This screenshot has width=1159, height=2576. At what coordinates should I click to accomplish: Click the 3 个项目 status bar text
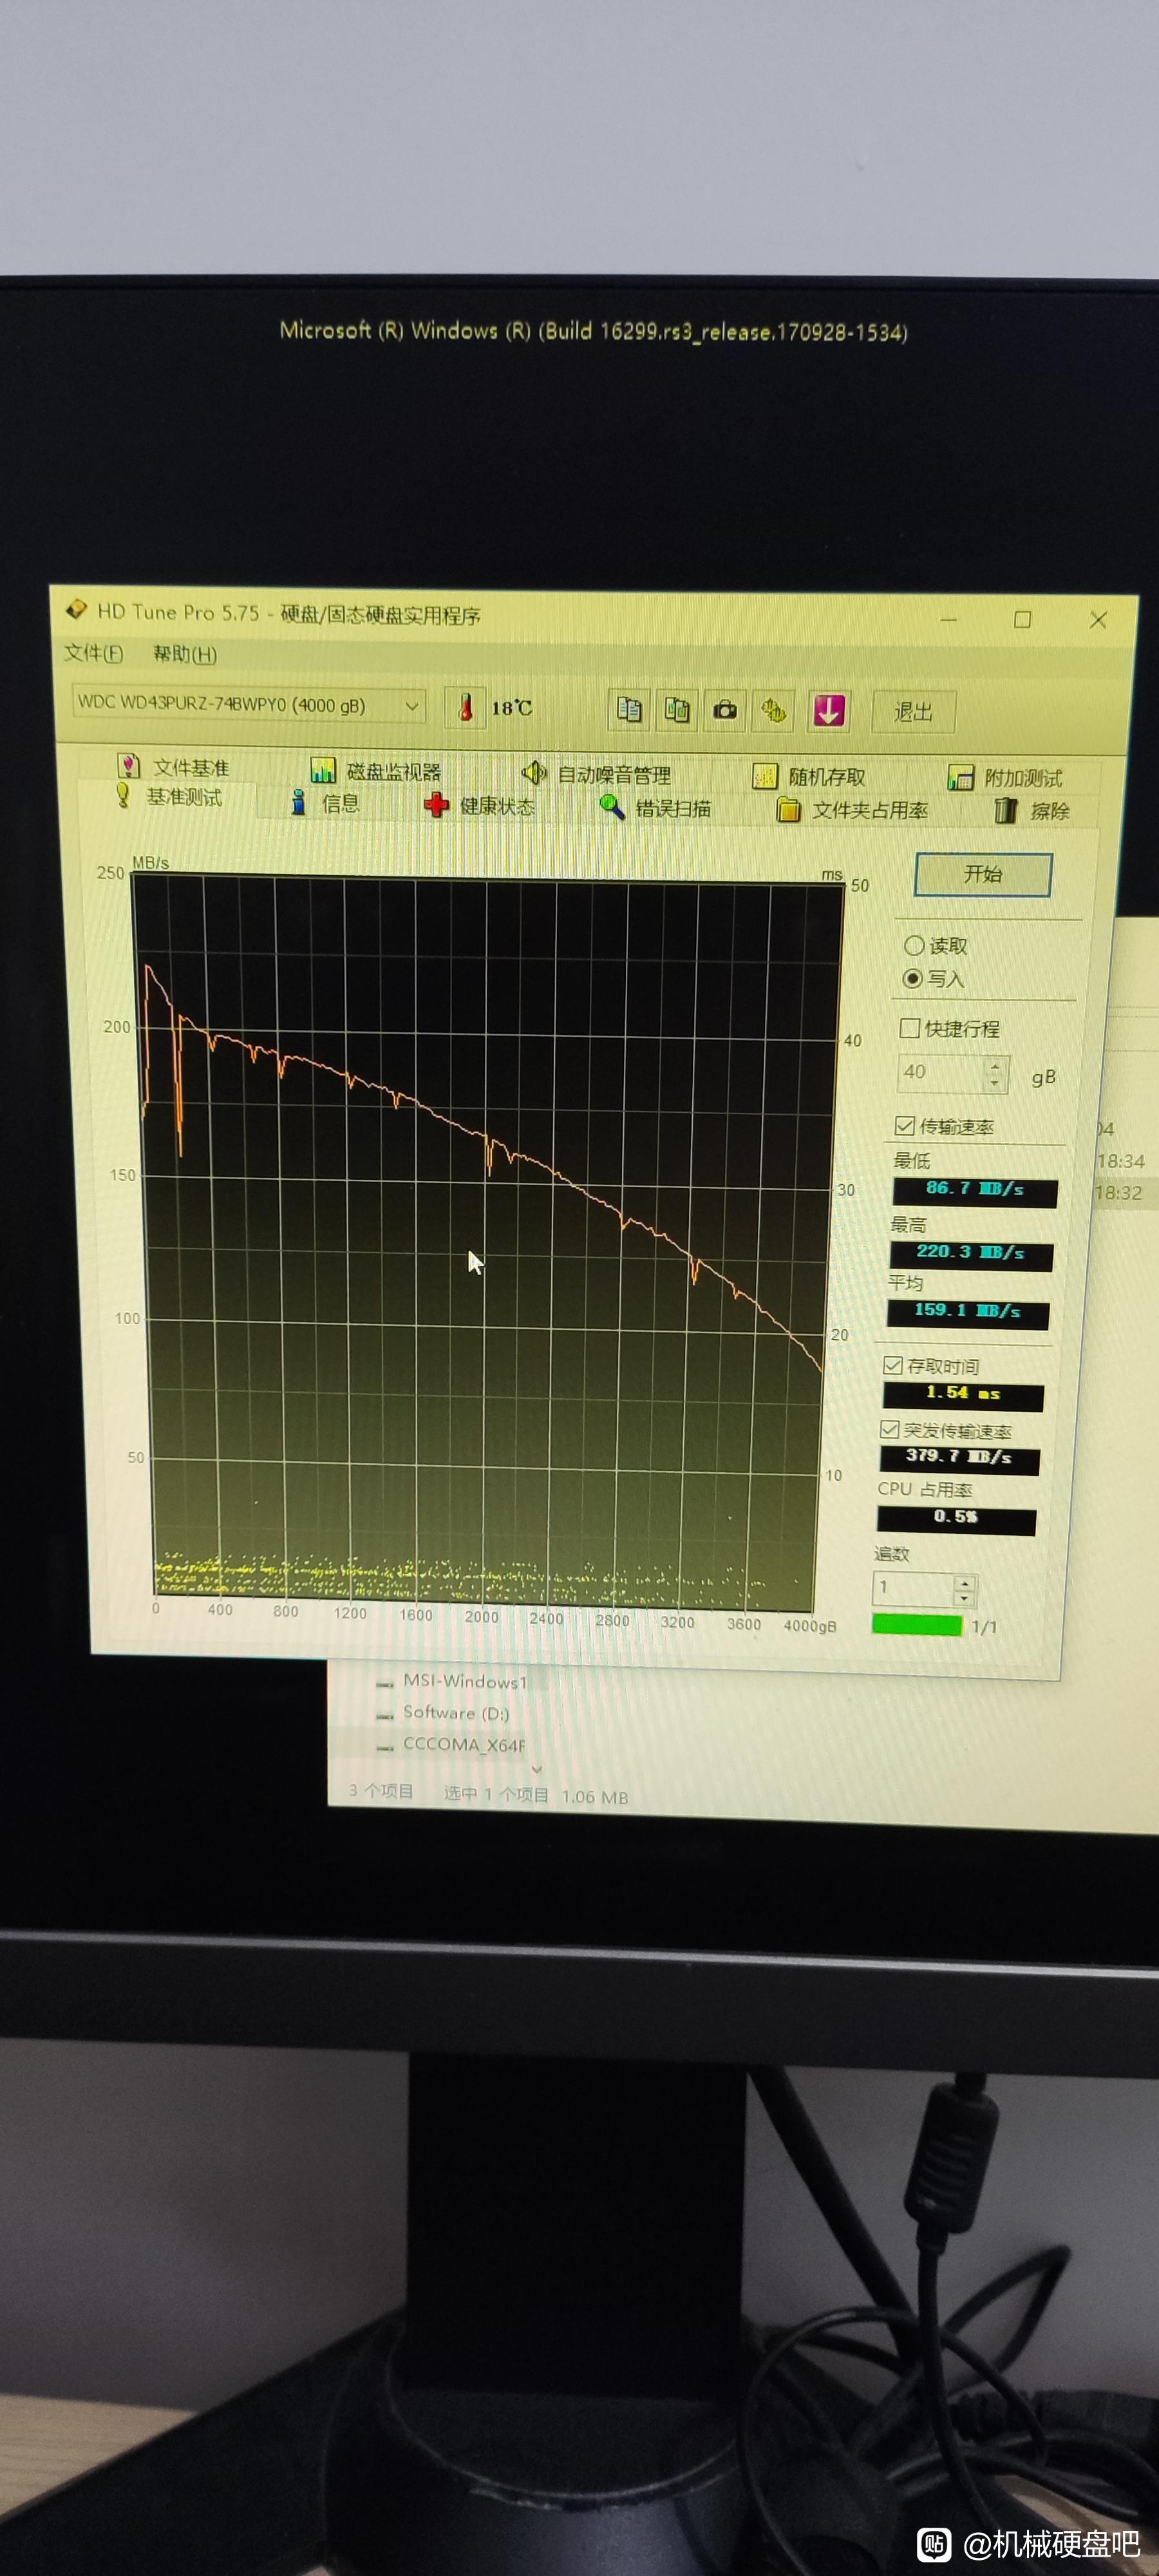pos(381,1791)
